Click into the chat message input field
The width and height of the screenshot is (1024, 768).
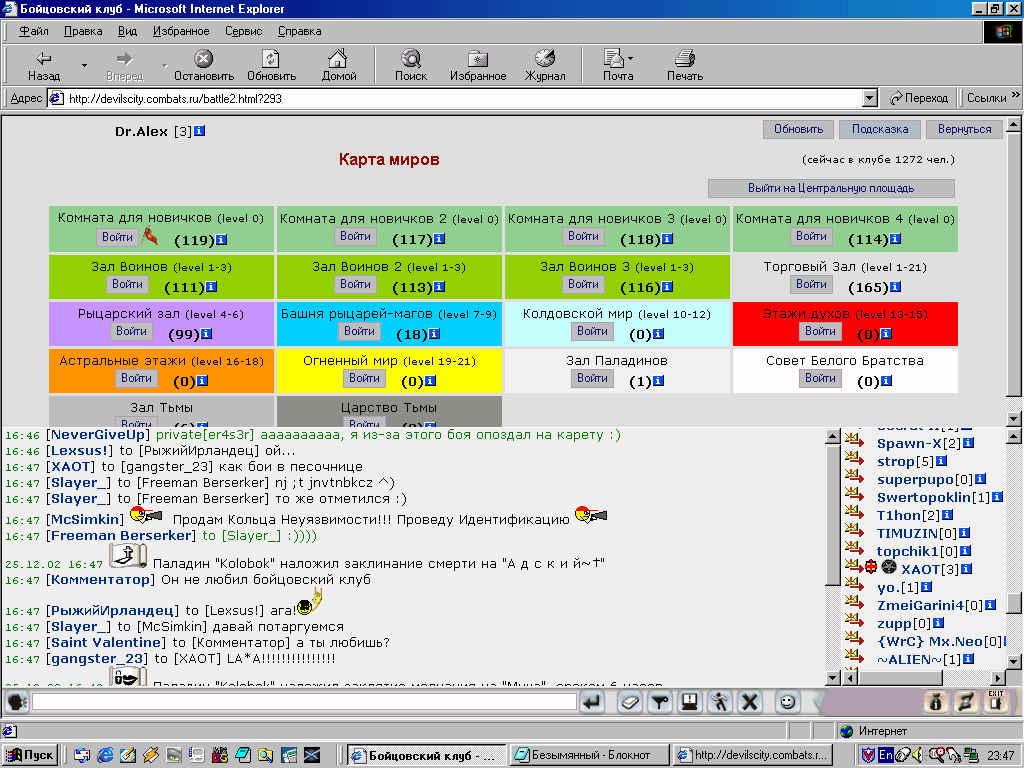[304, 702]
